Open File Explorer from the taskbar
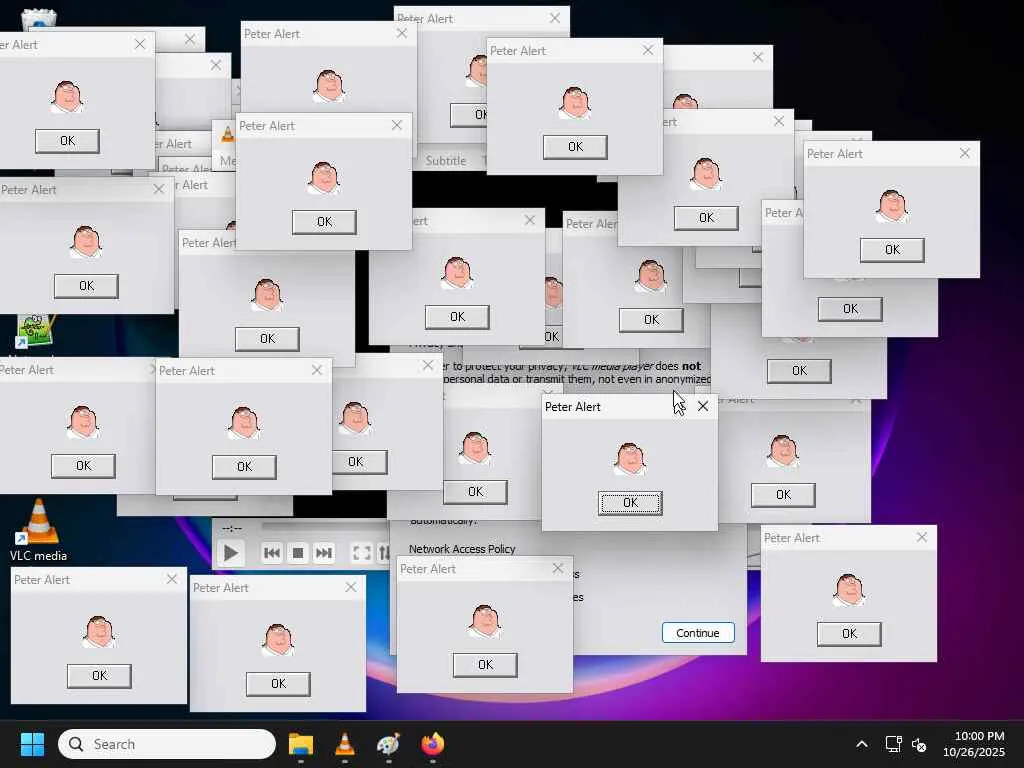1024x768 pixels. click(301, 744)
